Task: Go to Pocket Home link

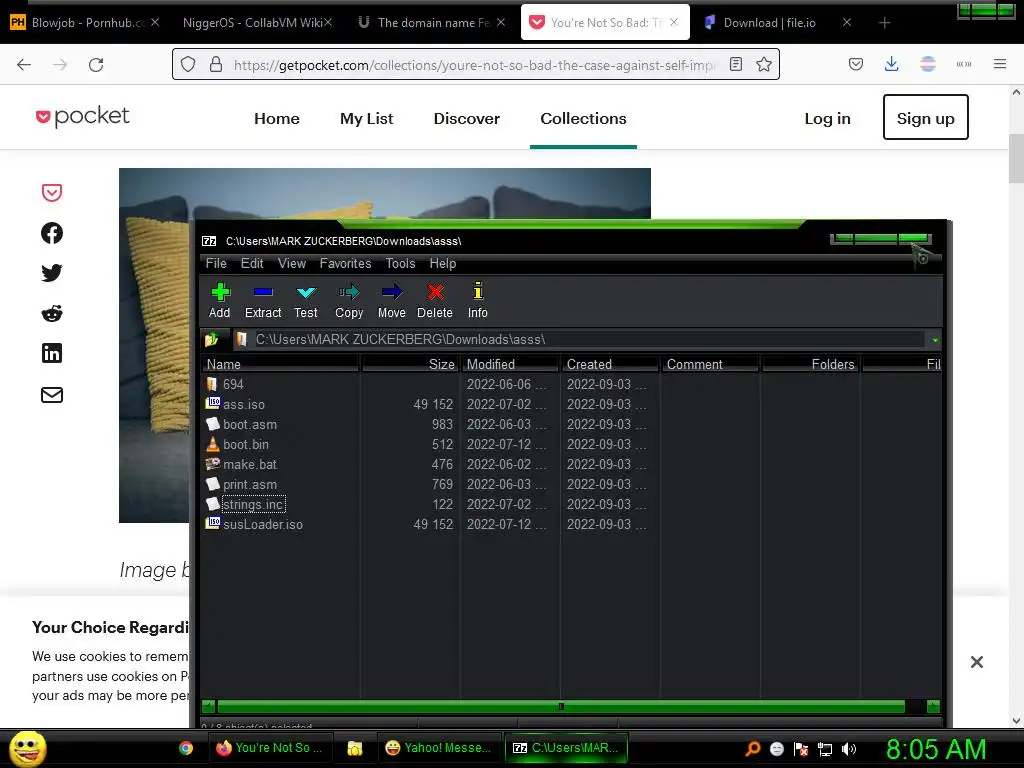Action: pyautogui.click(x=277, y=118)
